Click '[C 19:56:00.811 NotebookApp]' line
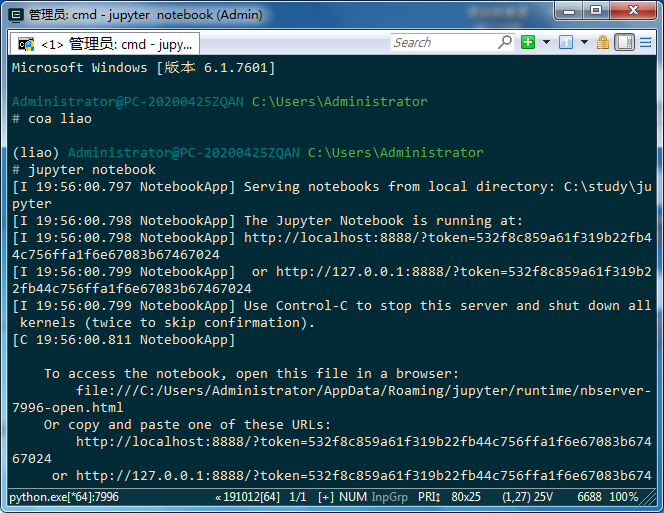Image resolution: width=664 pixels, height=513 pixels. point(124,340)
